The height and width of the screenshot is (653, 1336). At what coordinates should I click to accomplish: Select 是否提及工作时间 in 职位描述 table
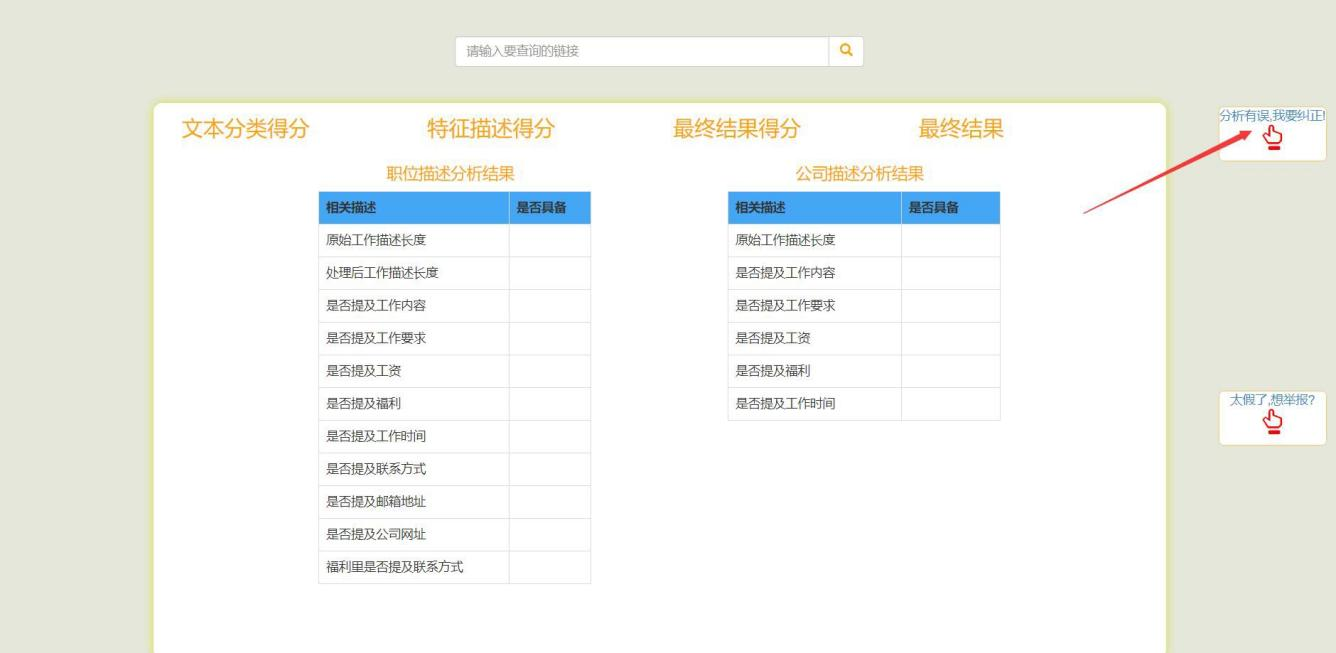click(x=455, y=437)
